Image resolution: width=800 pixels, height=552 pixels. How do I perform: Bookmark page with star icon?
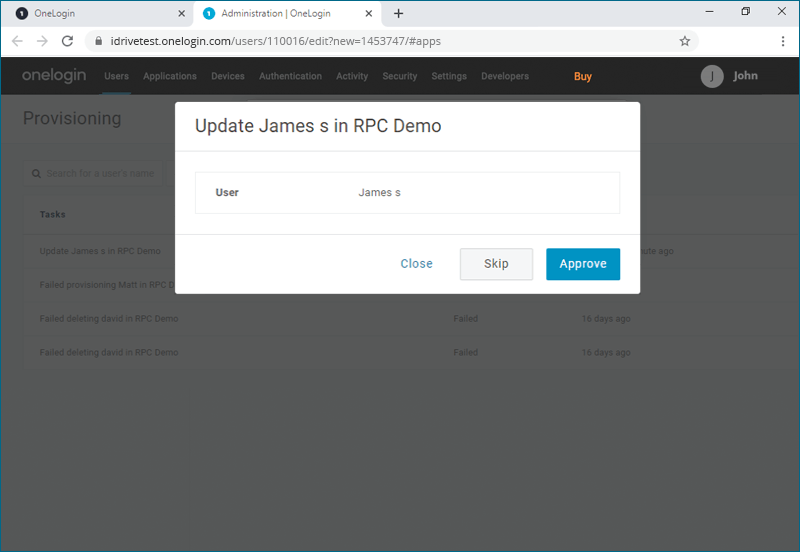pyautogui.click(x=685, y=41)
